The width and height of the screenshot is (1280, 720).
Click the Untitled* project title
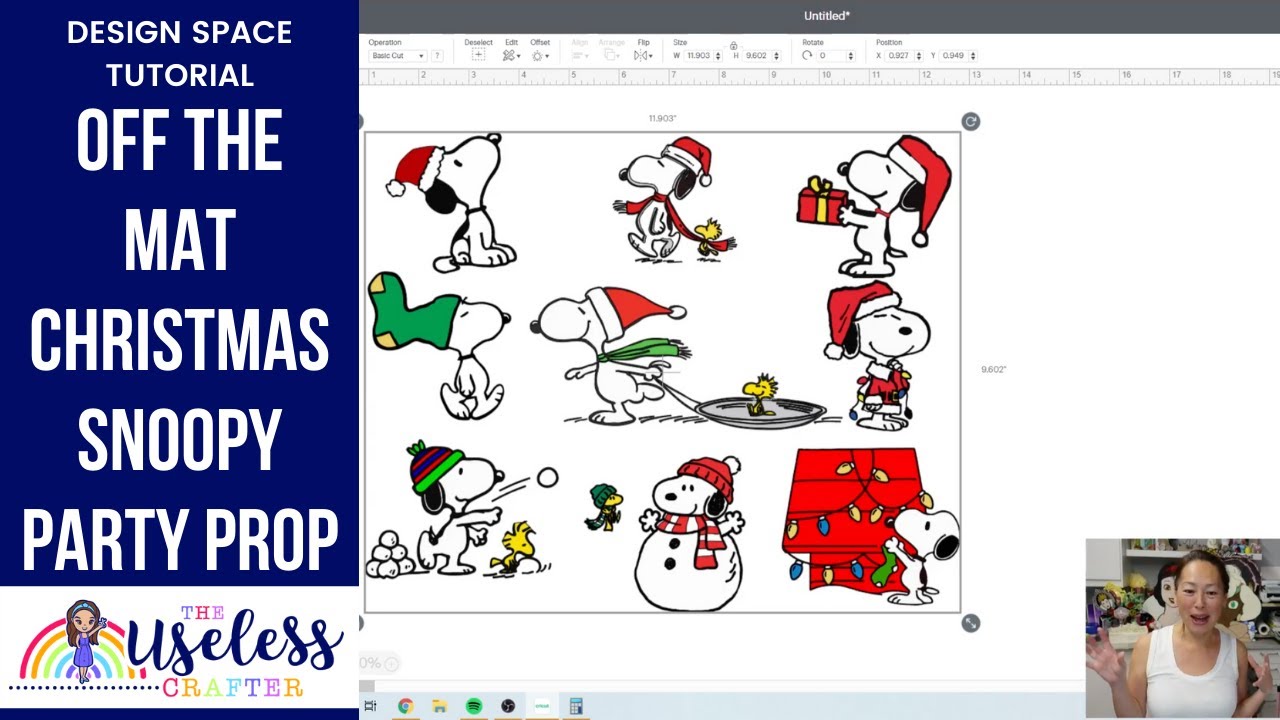826,16
